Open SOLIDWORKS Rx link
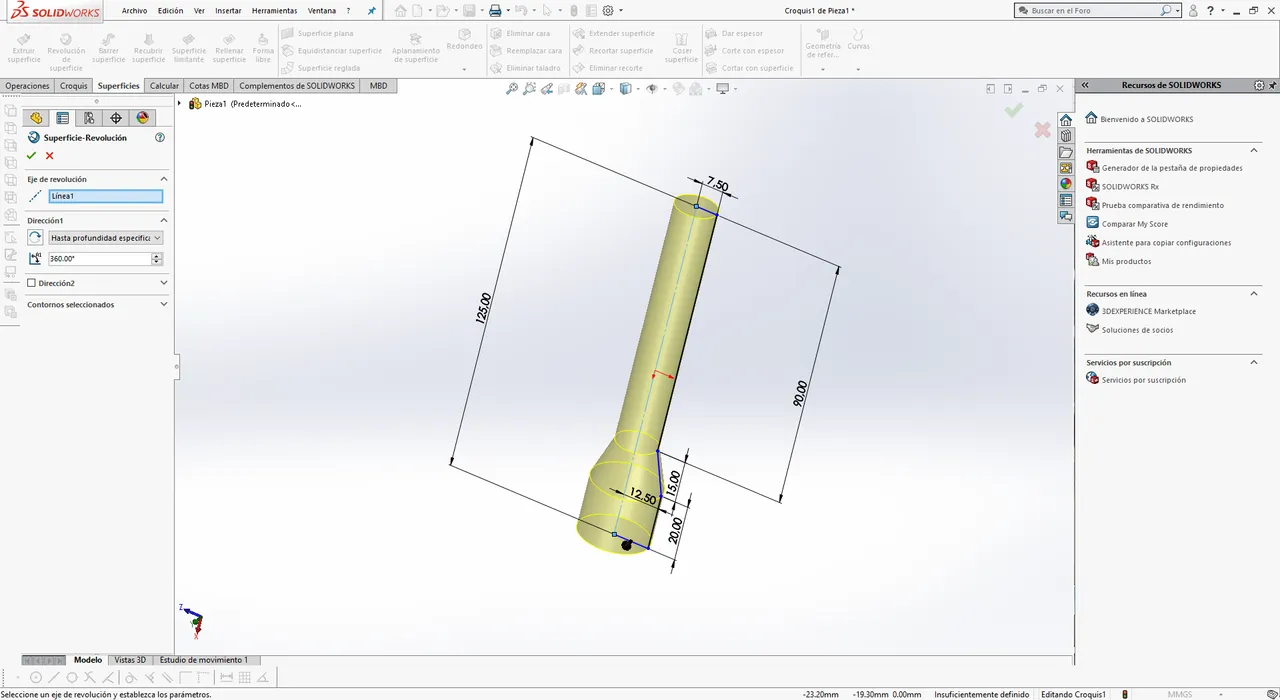1280x700 pixels. click(x=1130, y=186)
